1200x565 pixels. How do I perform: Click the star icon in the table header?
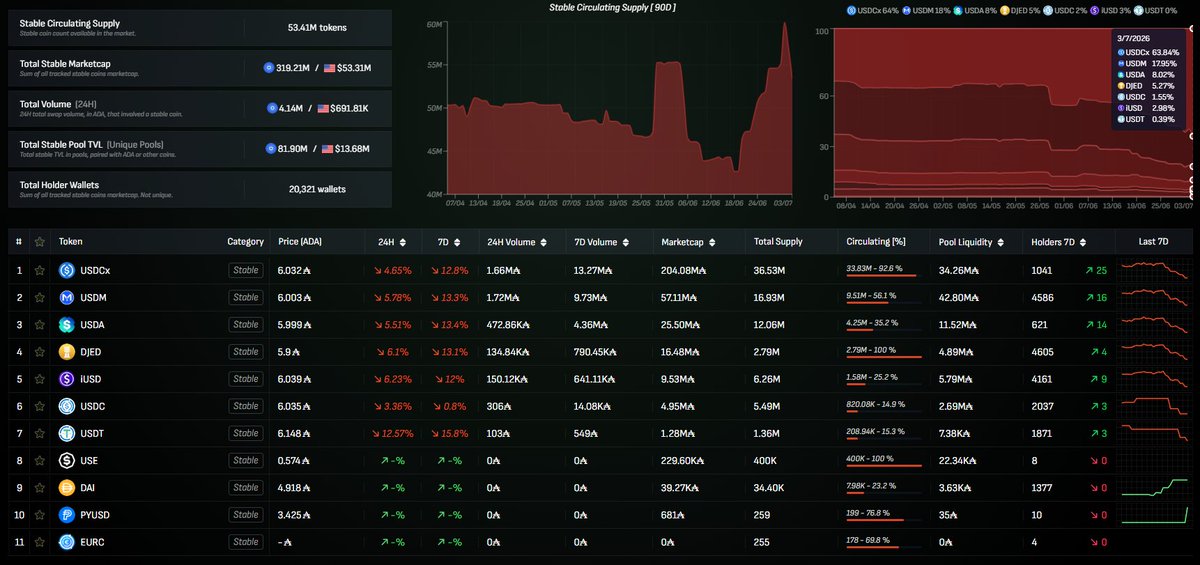point(40,241)
